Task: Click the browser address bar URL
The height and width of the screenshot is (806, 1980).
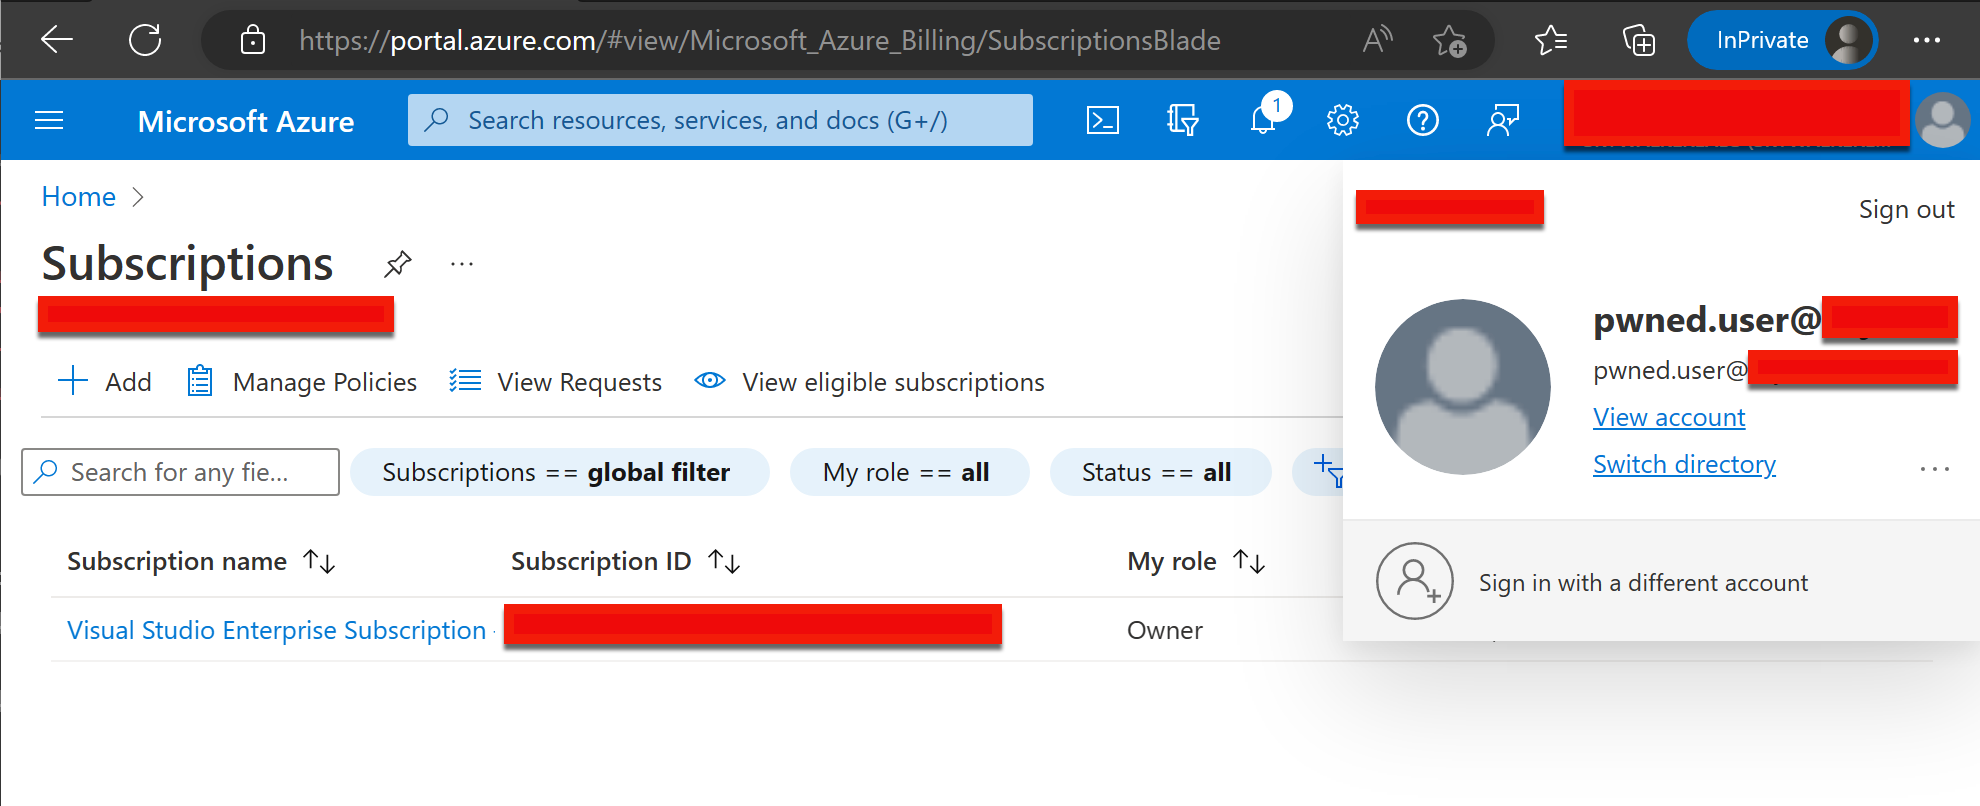Action: pyautogui.click(x=760, y=40)
